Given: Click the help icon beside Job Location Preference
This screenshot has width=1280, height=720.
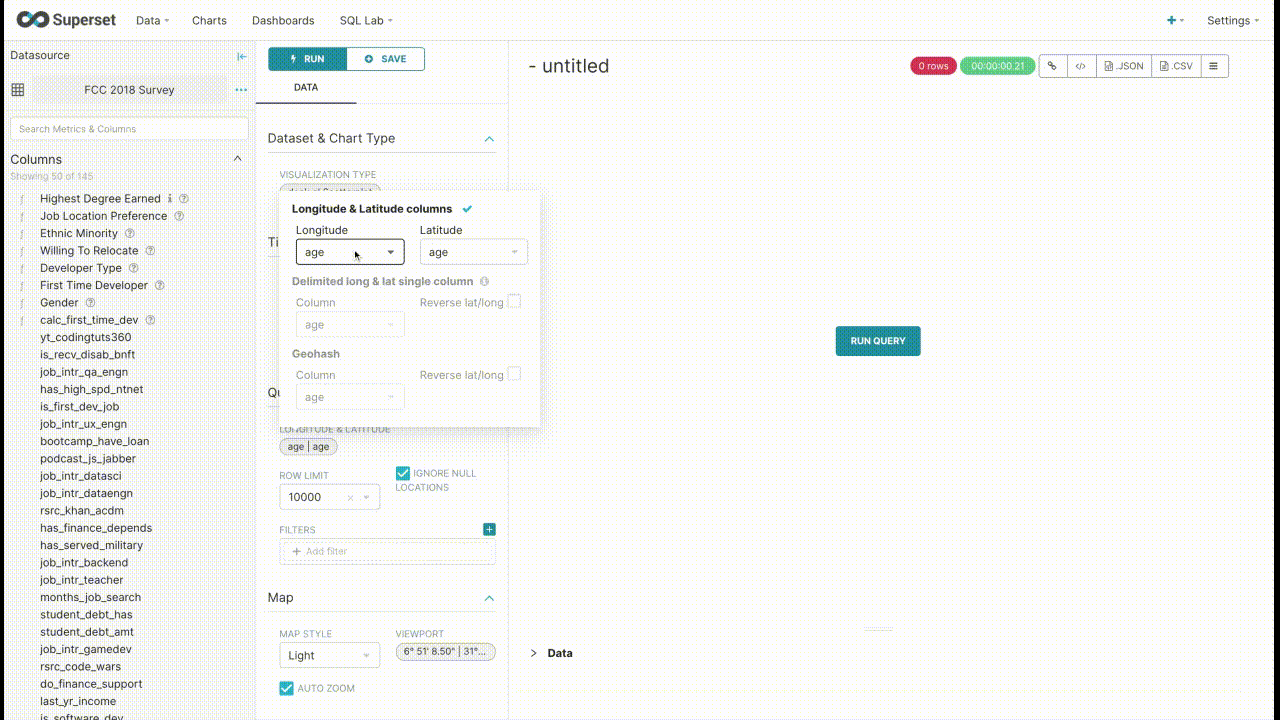Looking at the screenshot, I should point(180,216).
